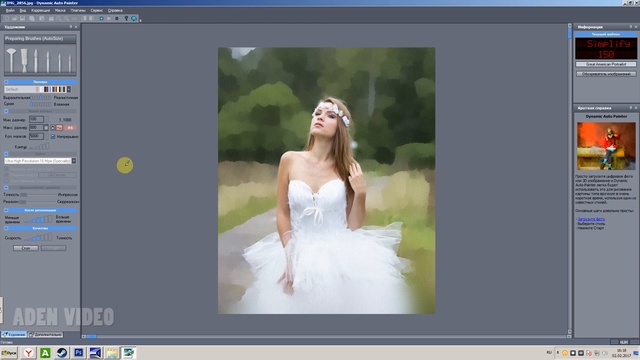Click the canvas vertical scrollbar

[x=569, y=180]
